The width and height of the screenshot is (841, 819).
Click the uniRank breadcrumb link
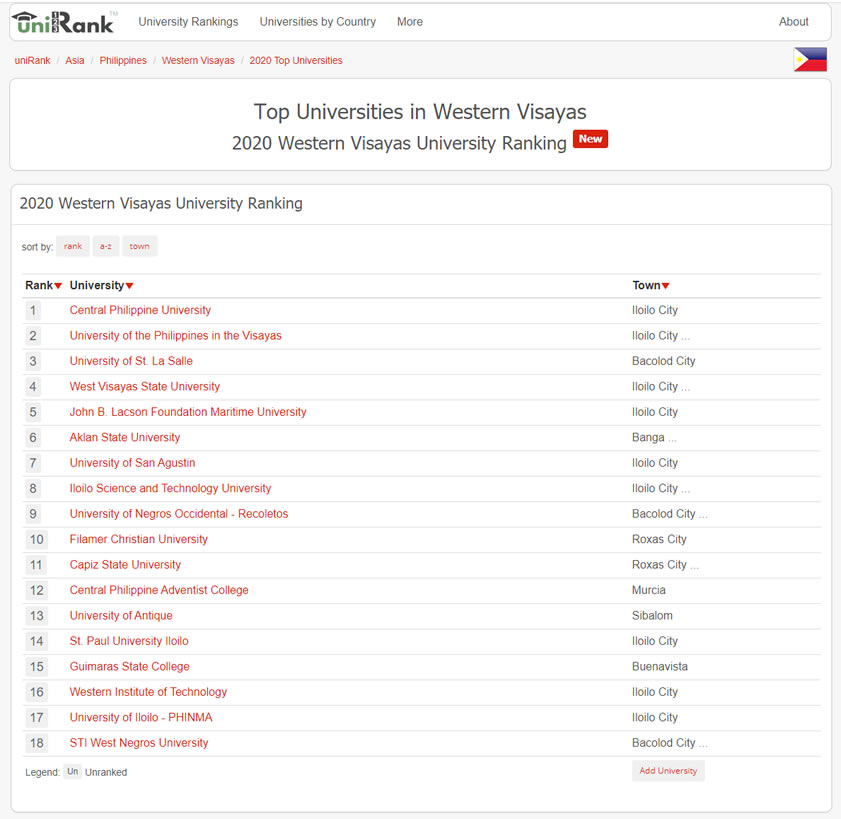pyautogui.click(x=32, y=61)
